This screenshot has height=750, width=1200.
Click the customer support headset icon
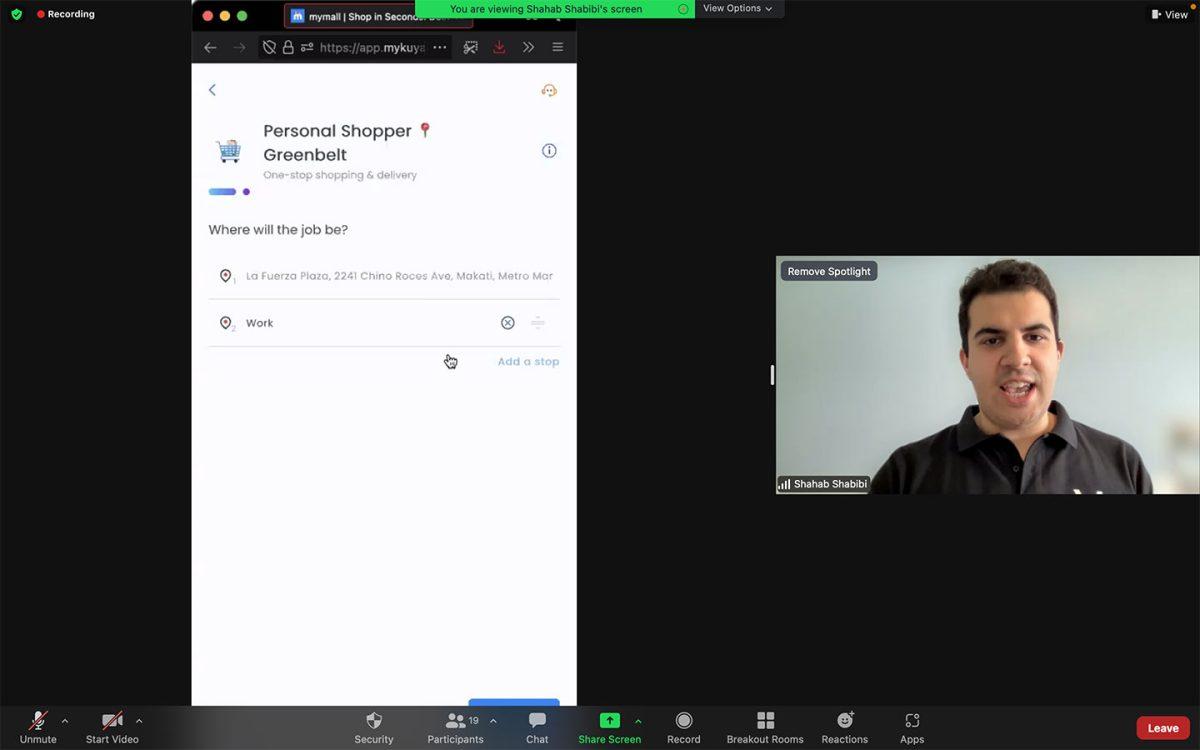(549, 90)
